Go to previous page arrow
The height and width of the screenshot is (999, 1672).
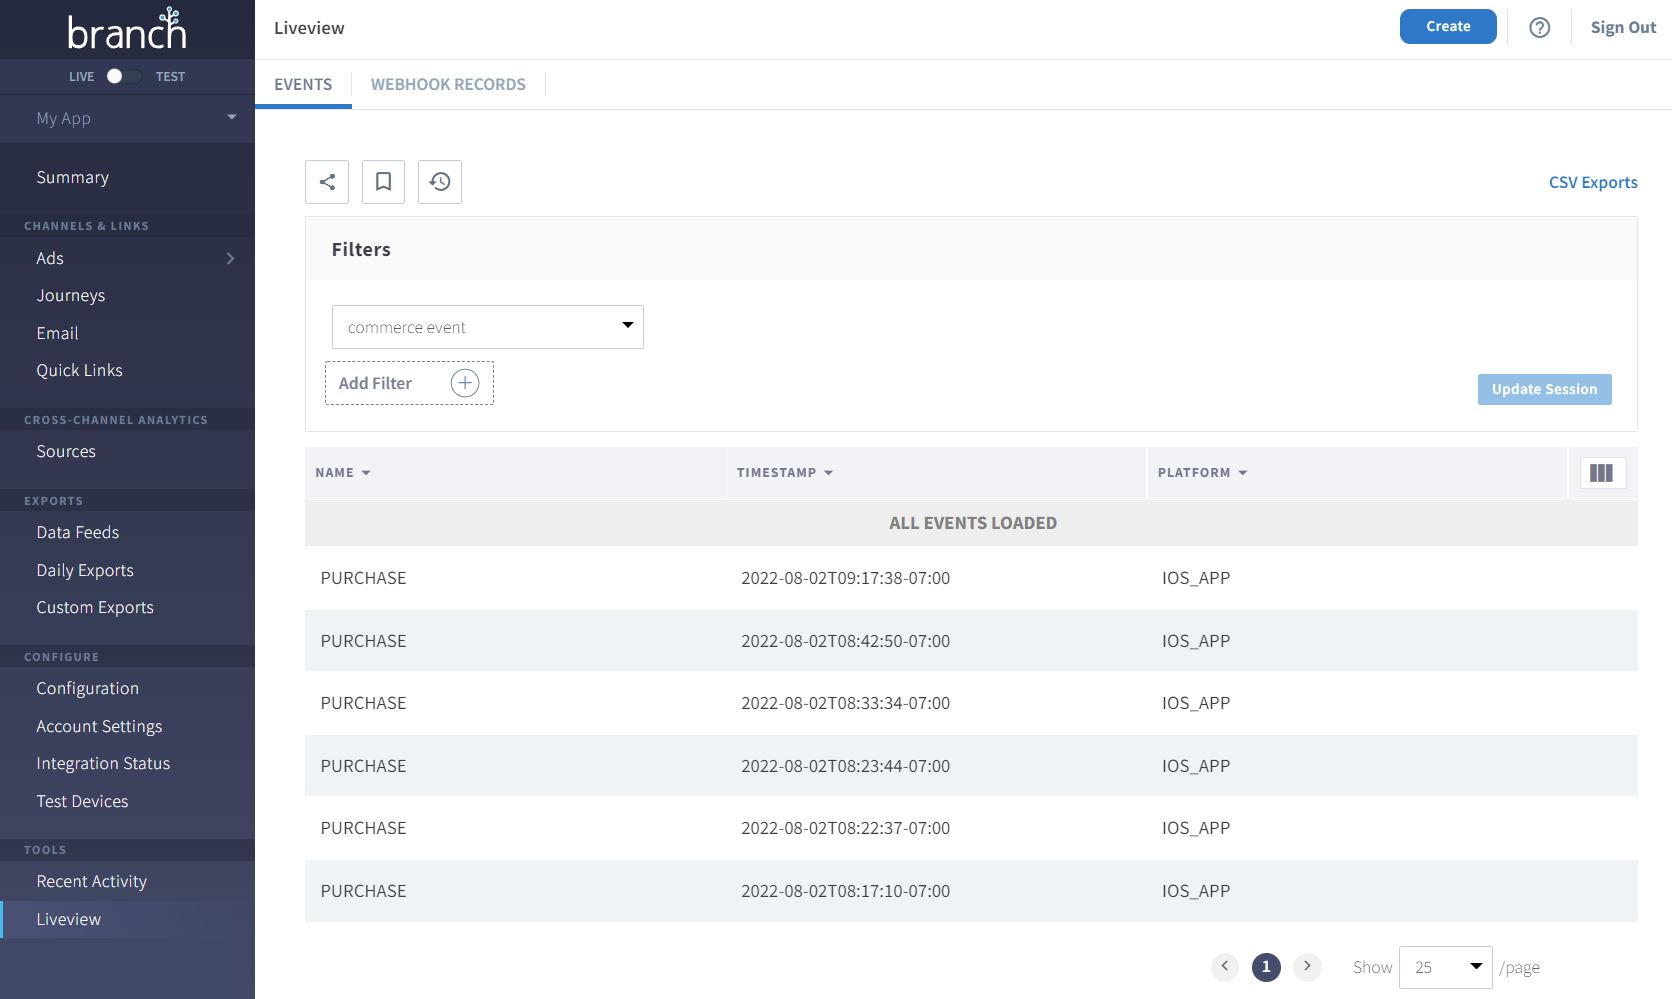[1225, 967]
